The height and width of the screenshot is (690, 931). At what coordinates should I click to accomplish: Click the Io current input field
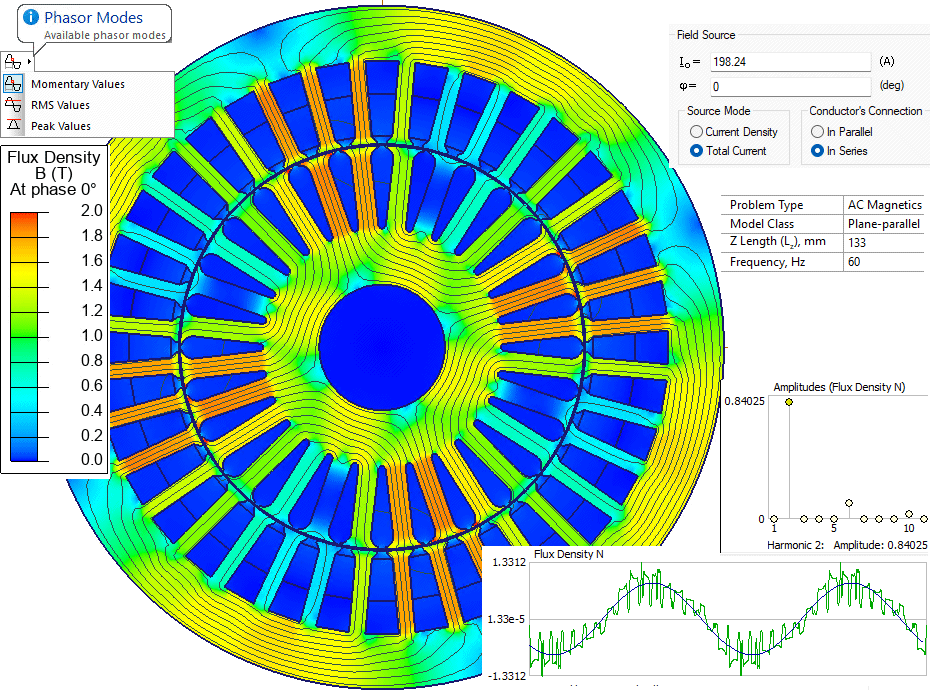pos(790,62)
